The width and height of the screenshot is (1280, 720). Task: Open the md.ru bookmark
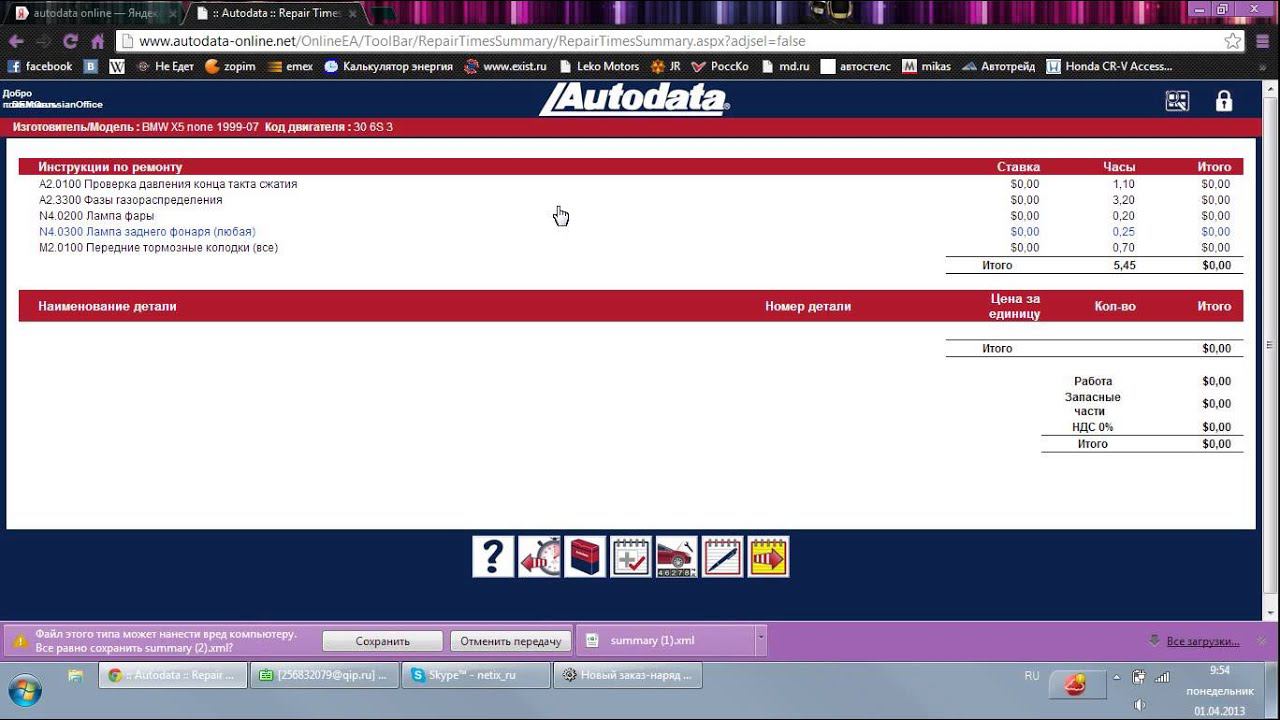point(786,67)
